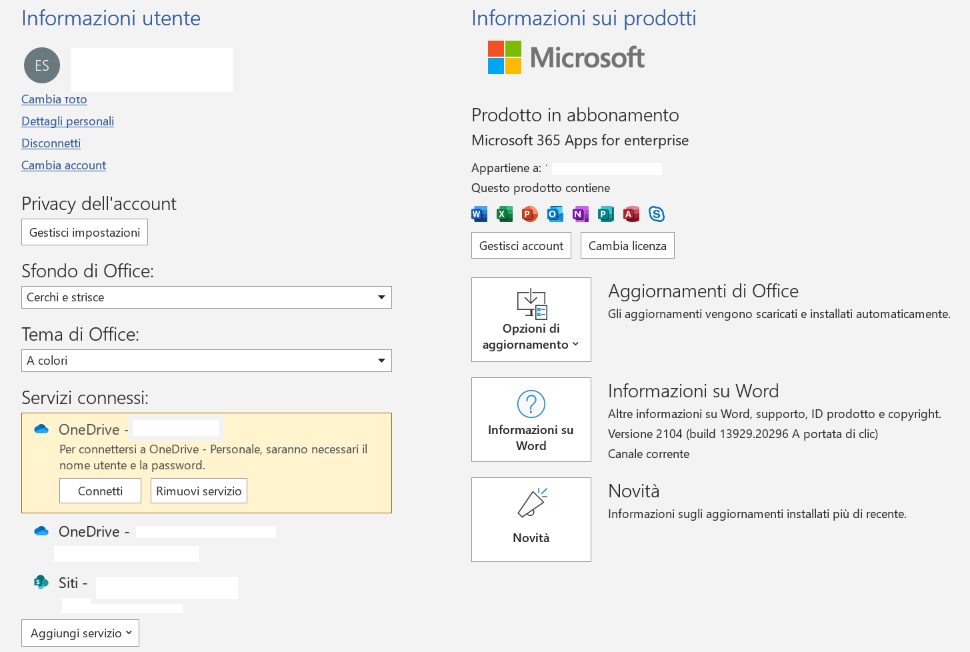Viewport: 970px width, 652px height.
Task: Click the Outlook app icon
Action: (x=555, y=214)
